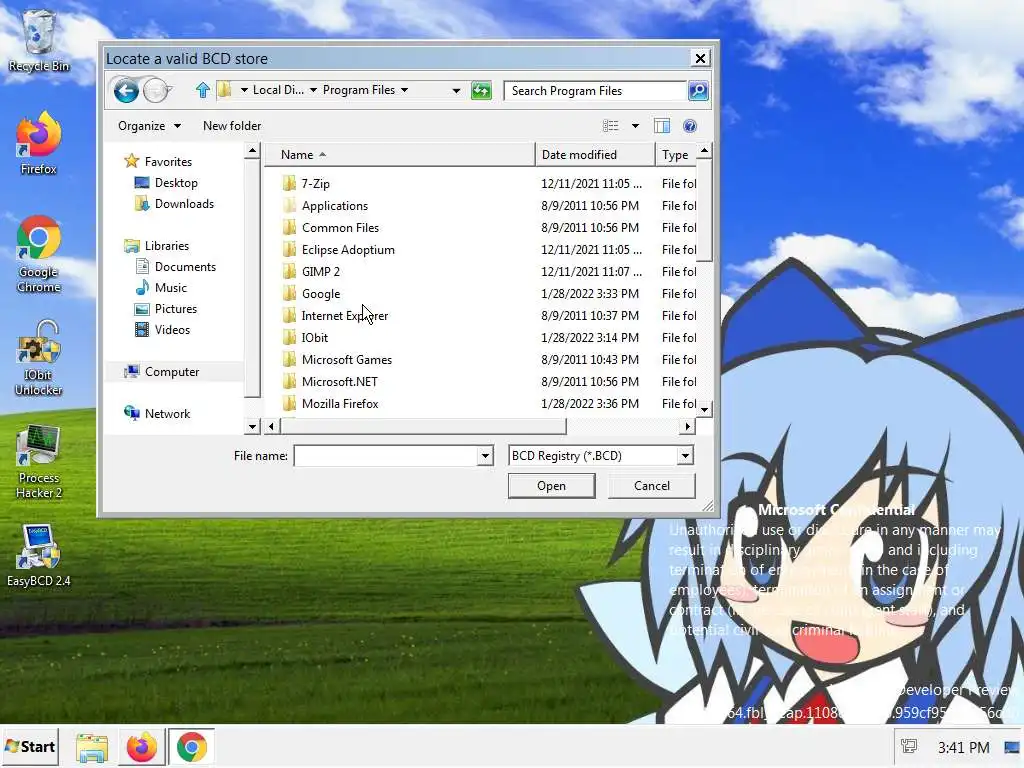Open the Start menu
Screen dimensions: 1024x768
(30, 747)
